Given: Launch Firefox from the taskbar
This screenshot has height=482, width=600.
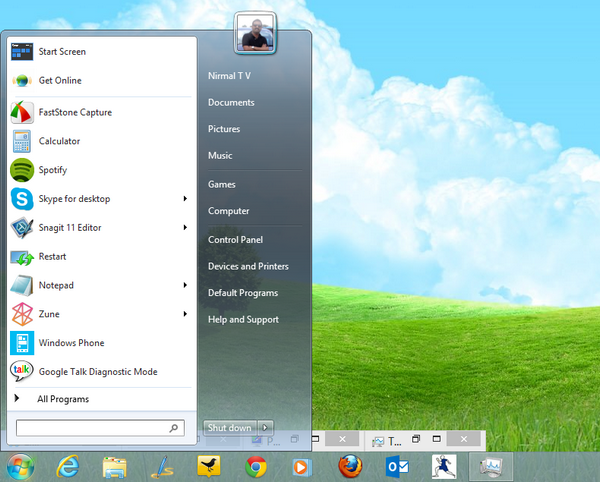Looking at the screenshot, I should click(x=350, y=466).
